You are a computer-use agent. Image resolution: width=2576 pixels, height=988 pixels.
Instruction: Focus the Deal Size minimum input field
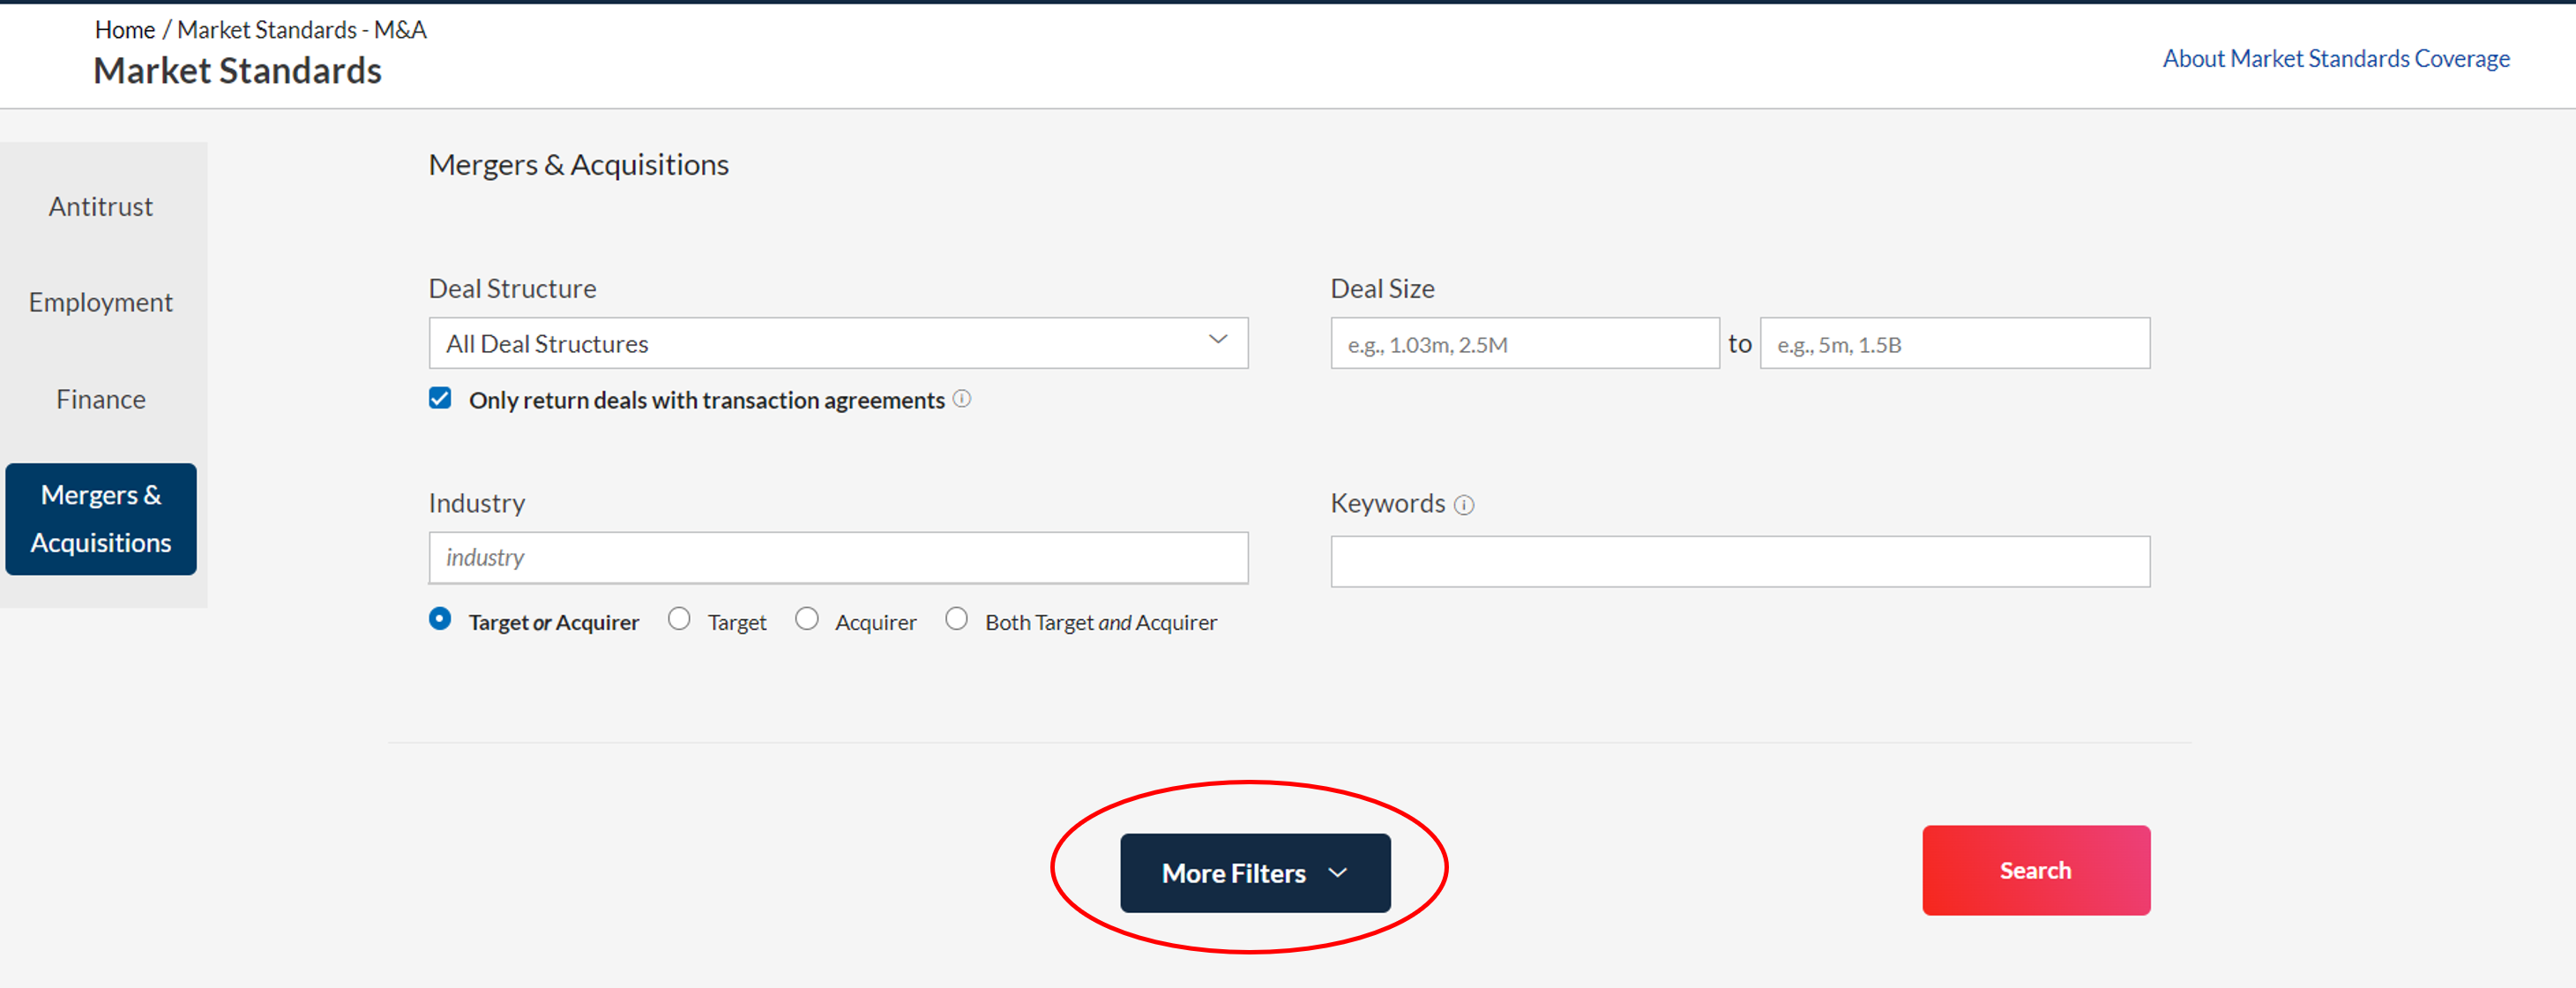click(x=1525, y=343)
